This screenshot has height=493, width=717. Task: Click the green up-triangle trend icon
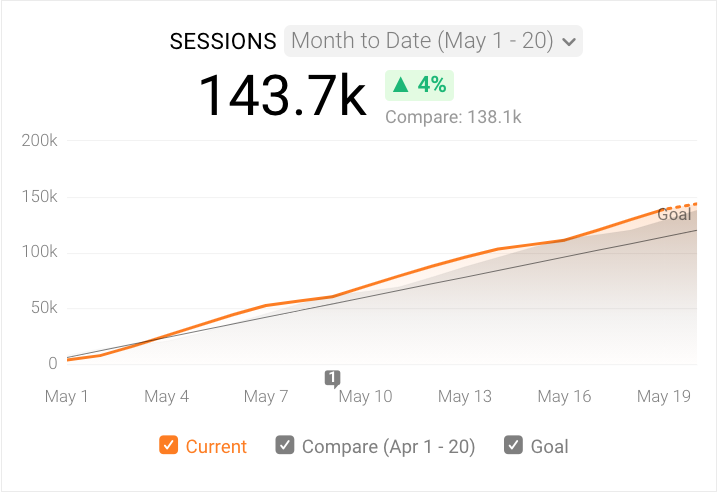401,85
